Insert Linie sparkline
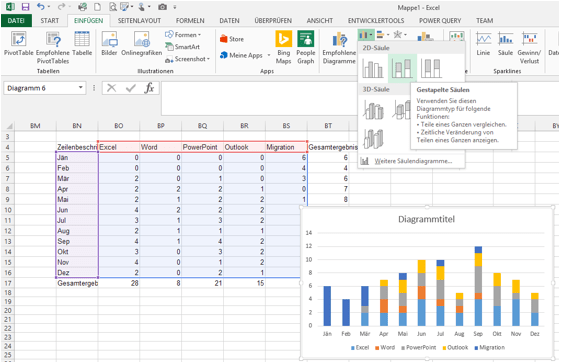 click(483, 44)
